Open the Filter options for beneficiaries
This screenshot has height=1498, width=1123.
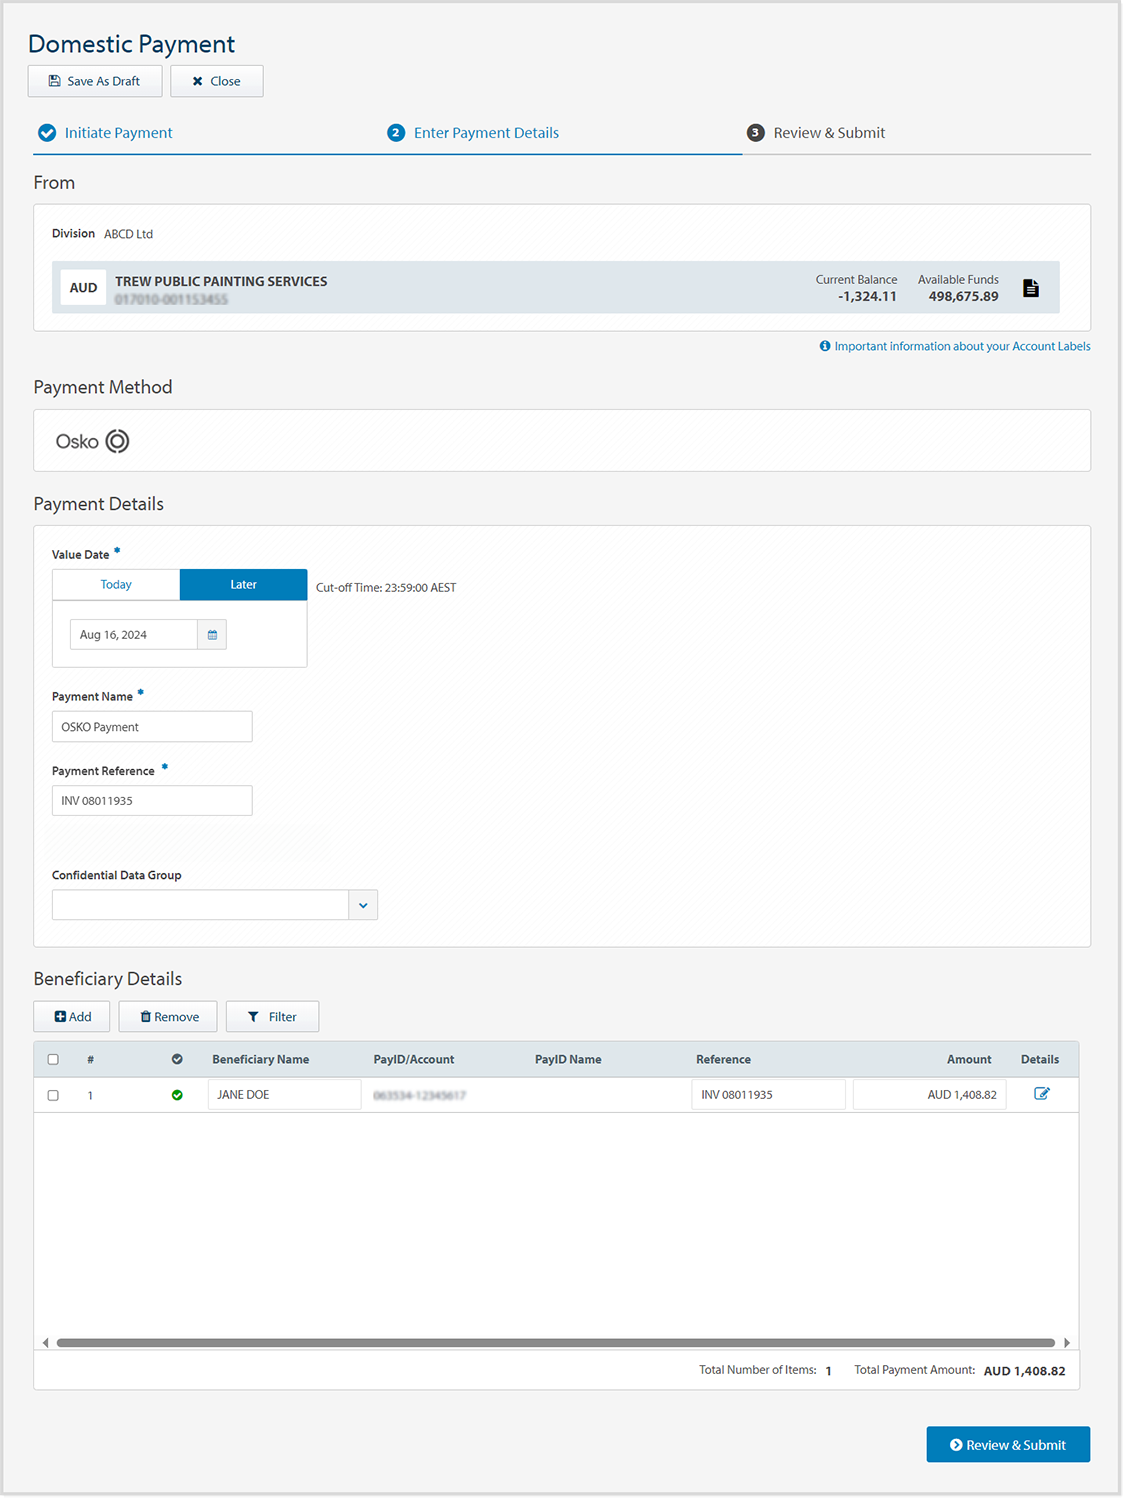coord(272,1017)
